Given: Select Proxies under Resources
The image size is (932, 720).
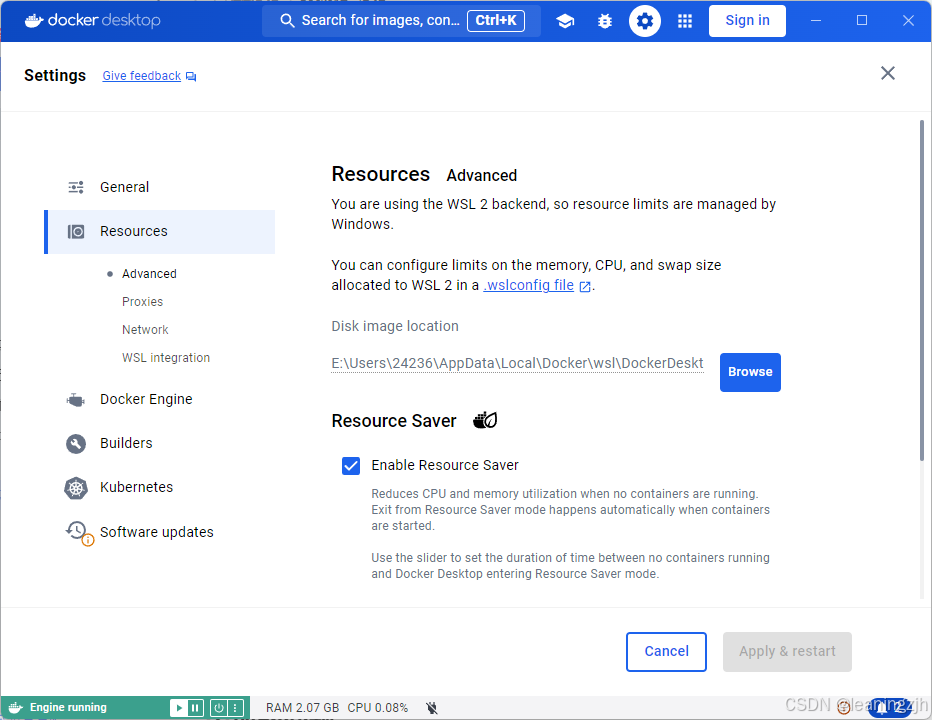Looking at the screenshot, I should [x=142, y=301].
